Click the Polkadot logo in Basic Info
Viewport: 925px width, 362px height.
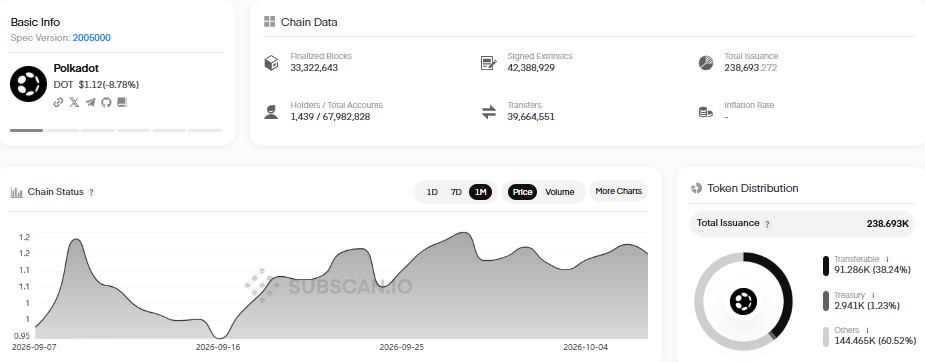[x=28, y=84]
